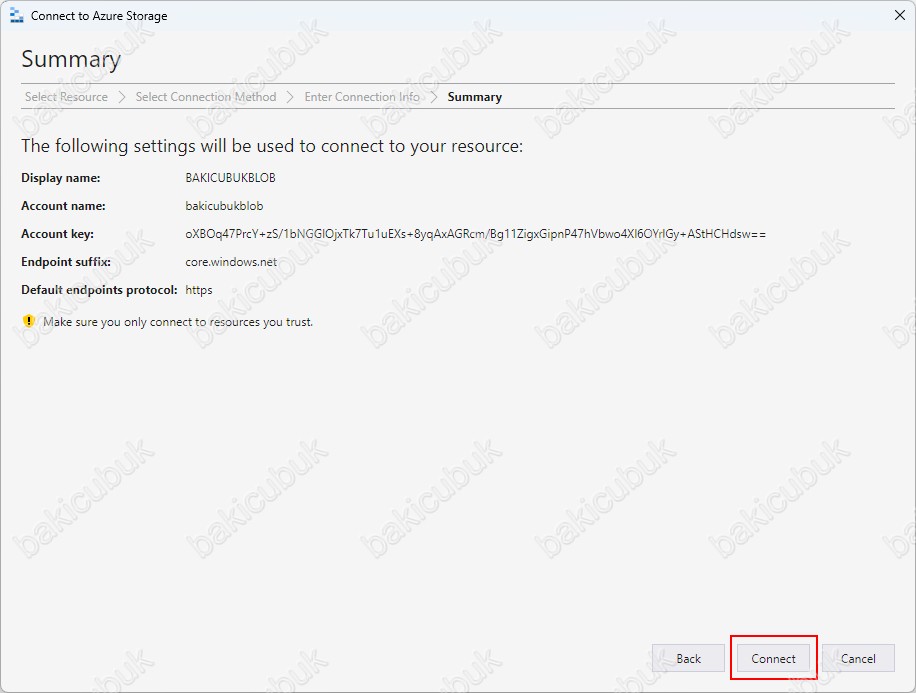Click the Account key label
Image resolution: width=916 pixels, height=693 pixels.
tap(57, 234)
